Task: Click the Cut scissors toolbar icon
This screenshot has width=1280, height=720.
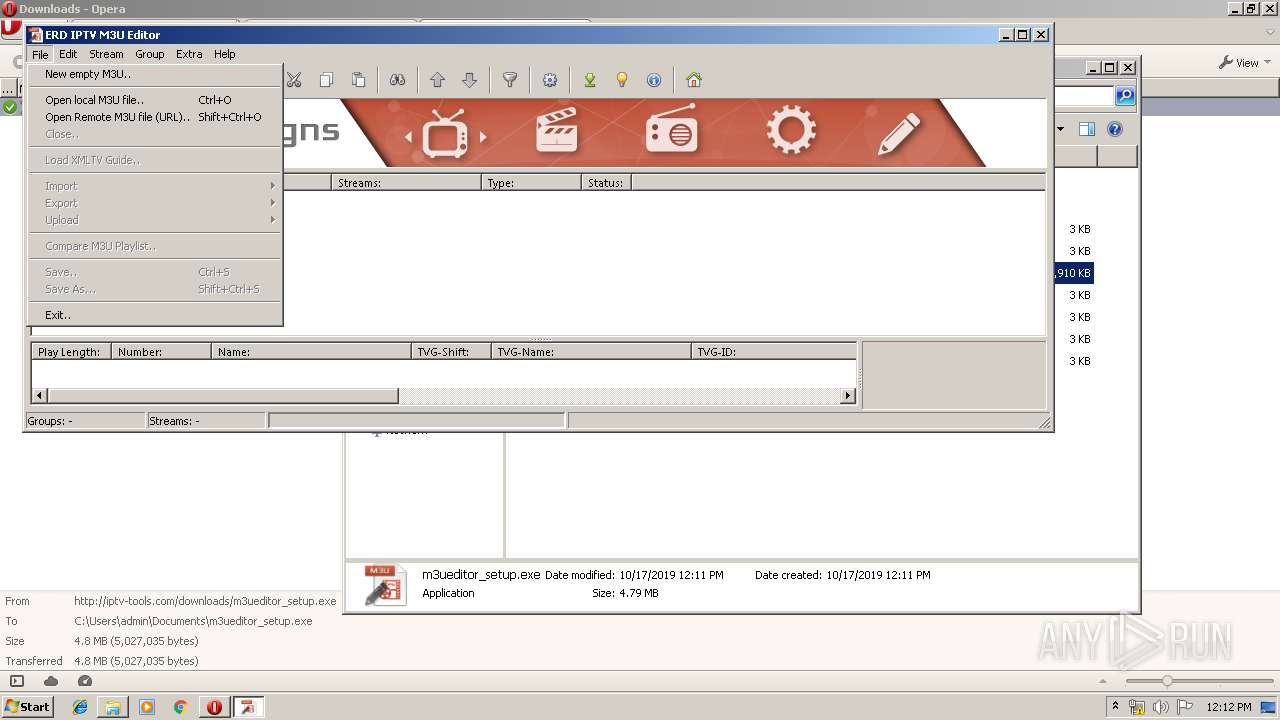Action: [x=294, y=80]
